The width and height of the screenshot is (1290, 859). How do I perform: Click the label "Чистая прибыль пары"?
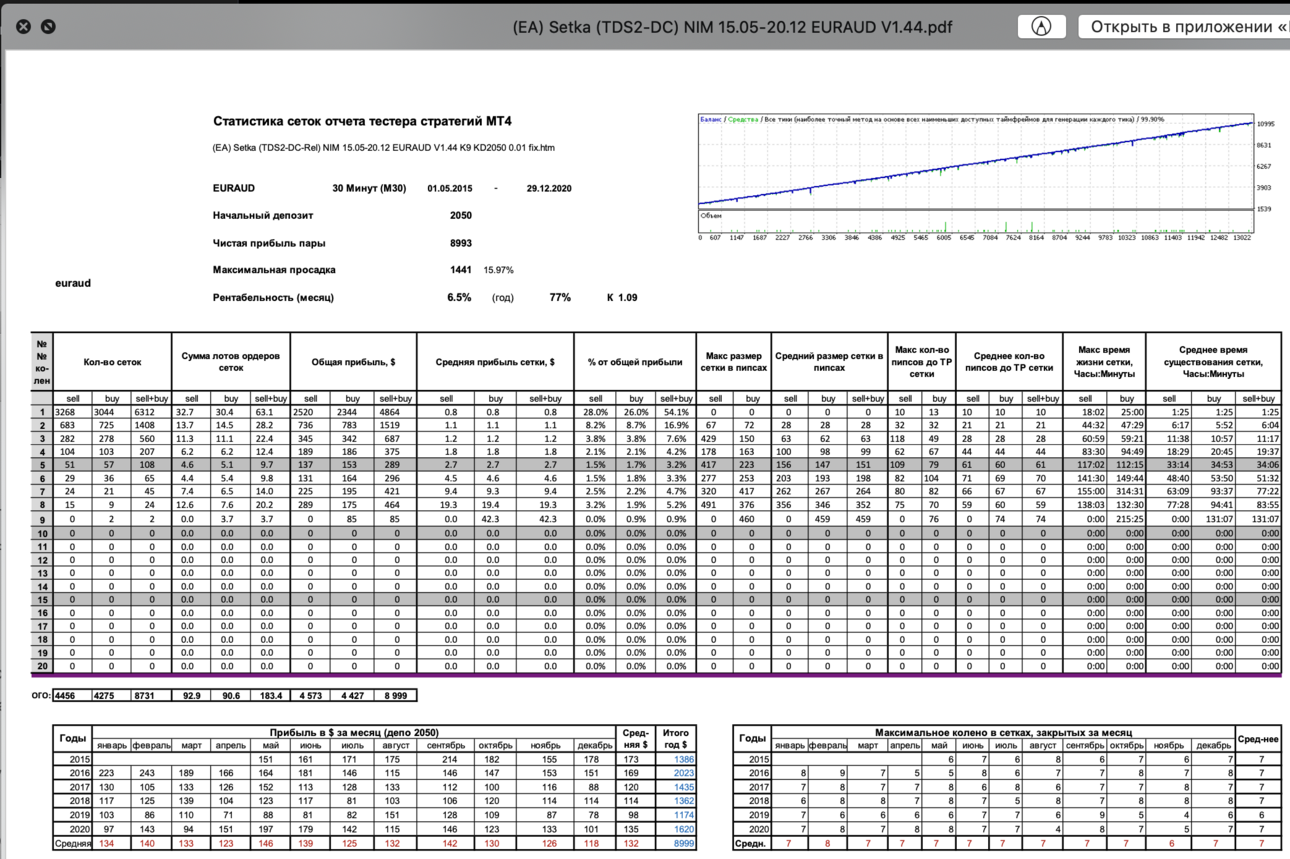(x=269, y=243)
